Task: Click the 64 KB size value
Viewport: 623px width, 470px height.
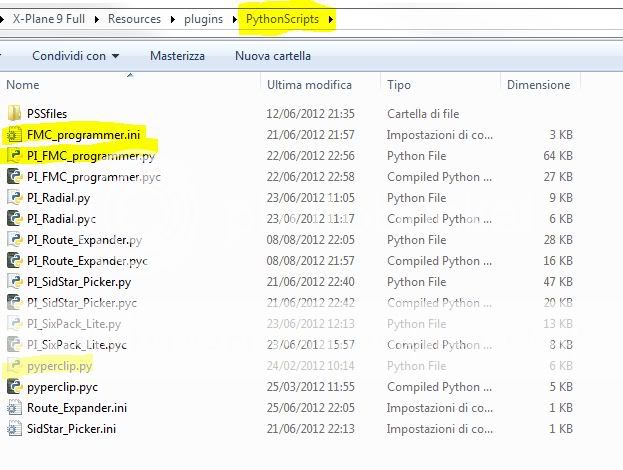Action: (558, 156)
